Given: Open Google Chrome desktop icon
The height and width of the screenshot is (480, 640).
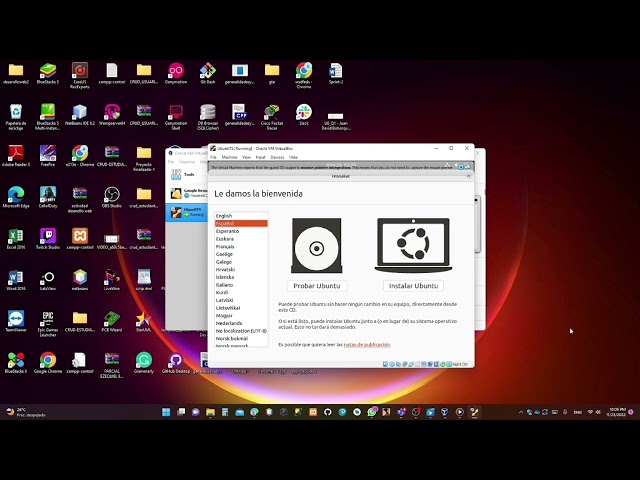Looking at the screenshot, I should tap(48, 362).
